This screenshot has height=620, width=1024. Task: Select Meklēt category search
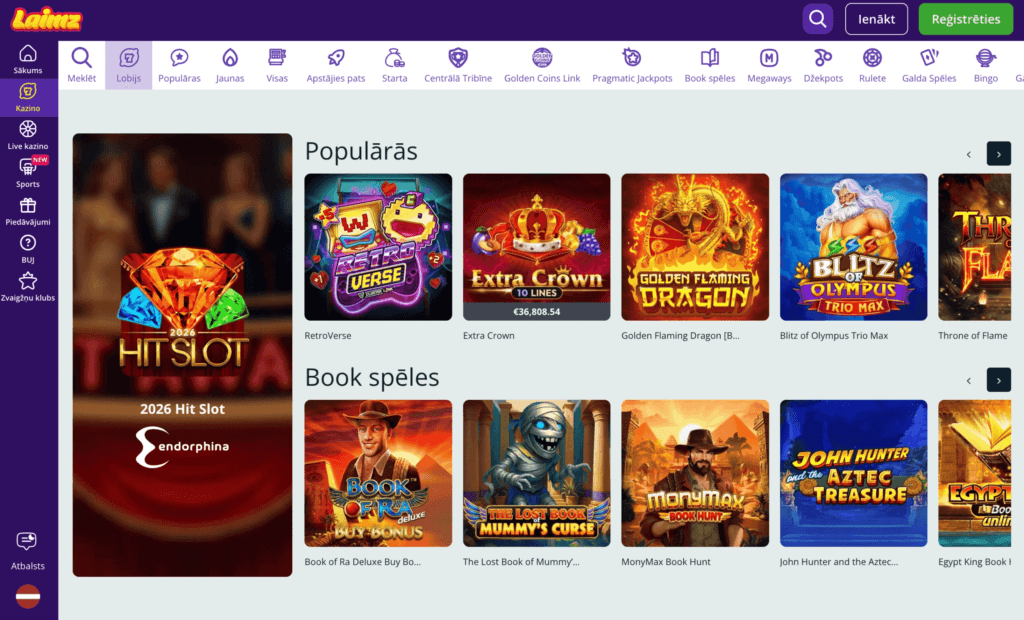(x=82, y=65)
